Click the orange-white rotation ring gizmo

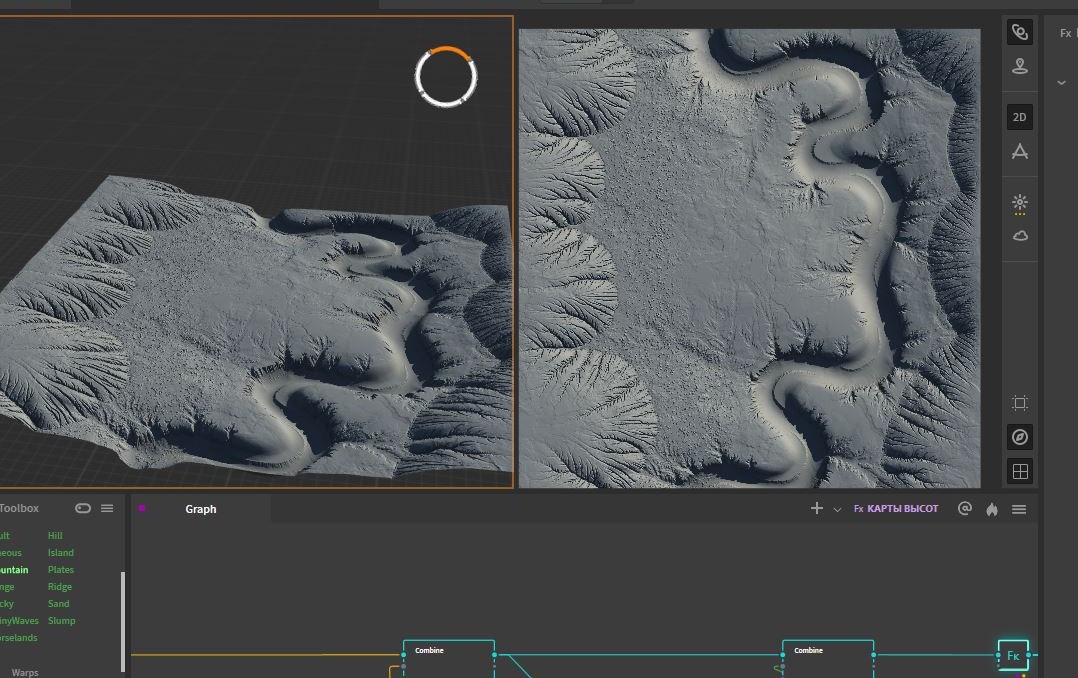pyautogui.click(x=446, y=77)
